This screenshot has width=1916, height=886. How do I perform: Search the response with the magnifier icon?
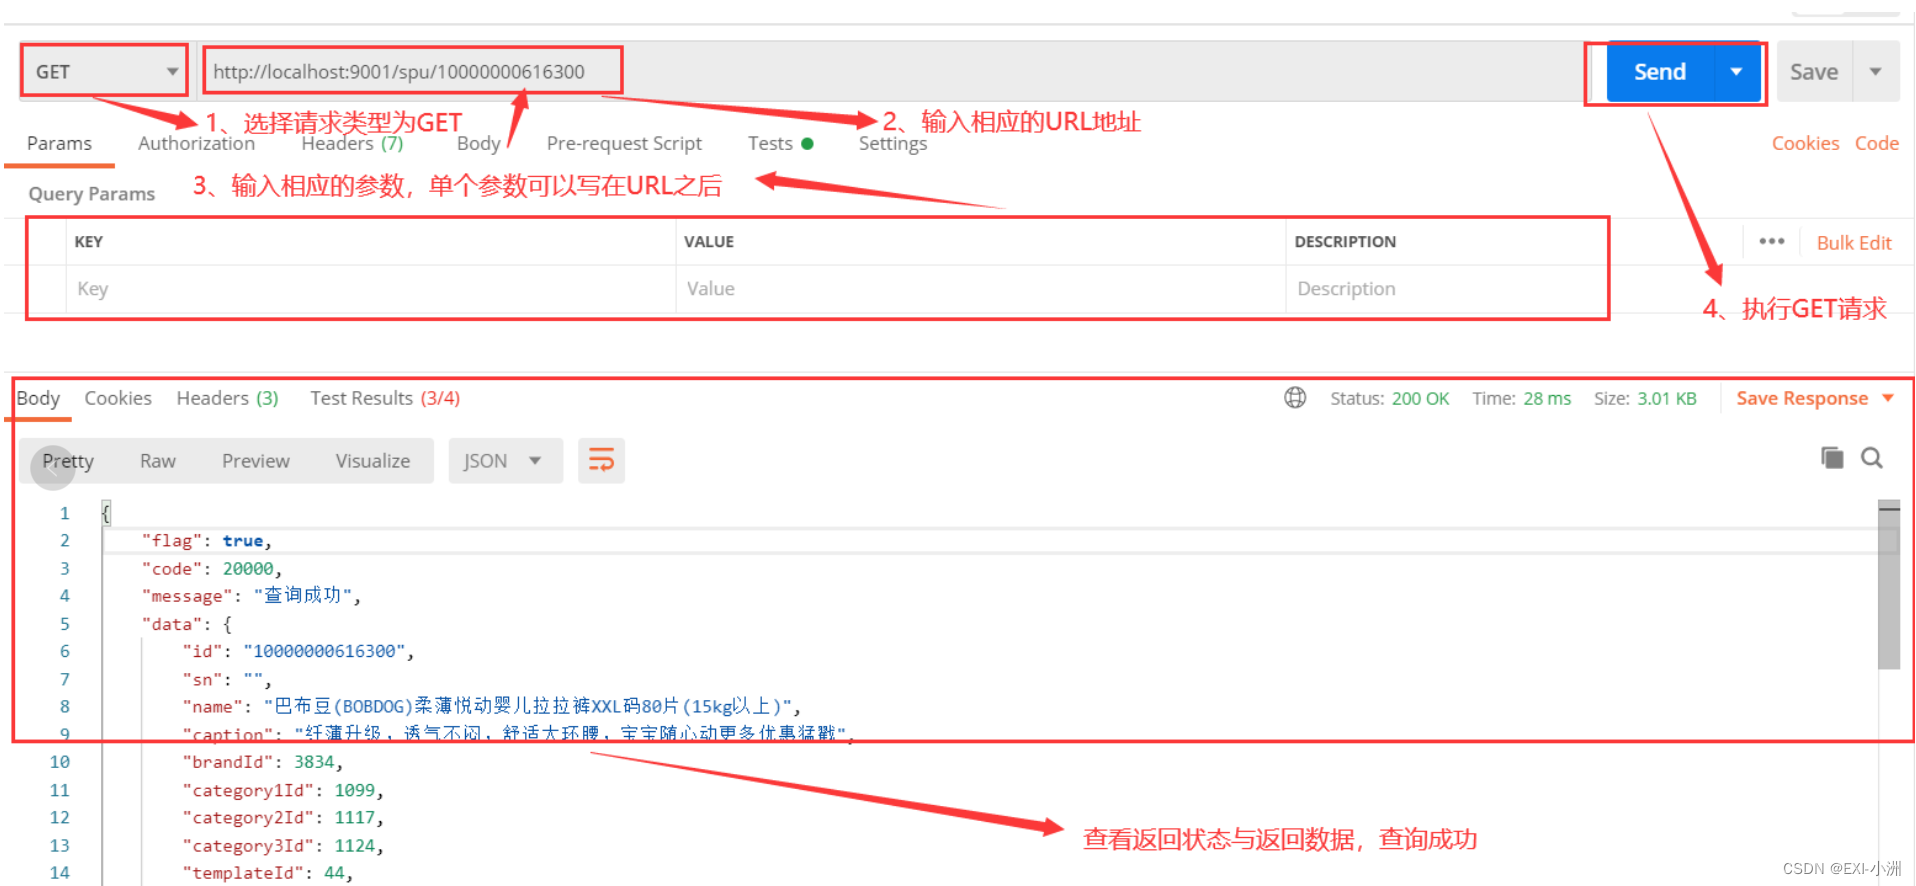pyautogui.click(x=1872, y=458)
